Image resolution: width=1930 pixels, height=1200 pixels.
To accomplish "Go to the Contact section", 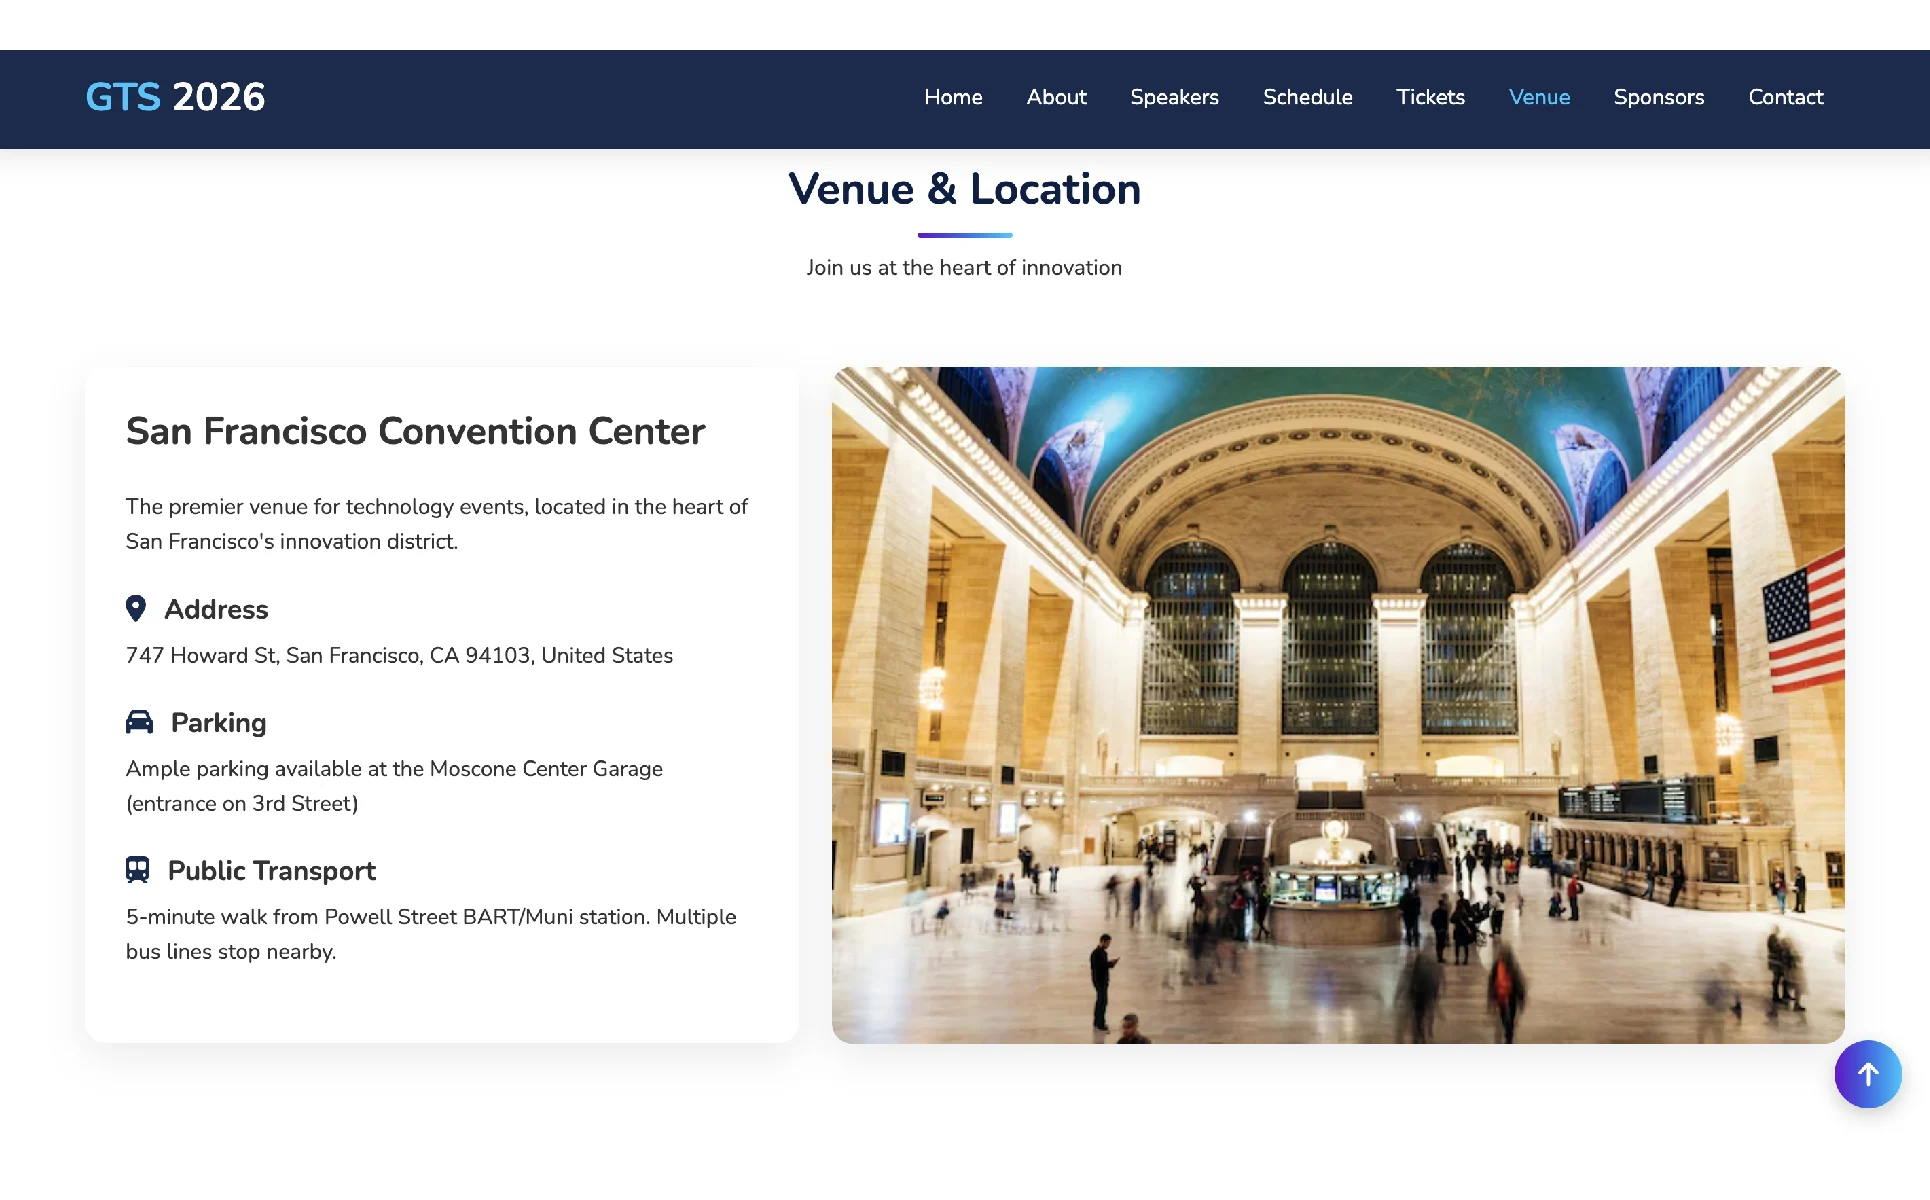I will (x=1785, y=97).
